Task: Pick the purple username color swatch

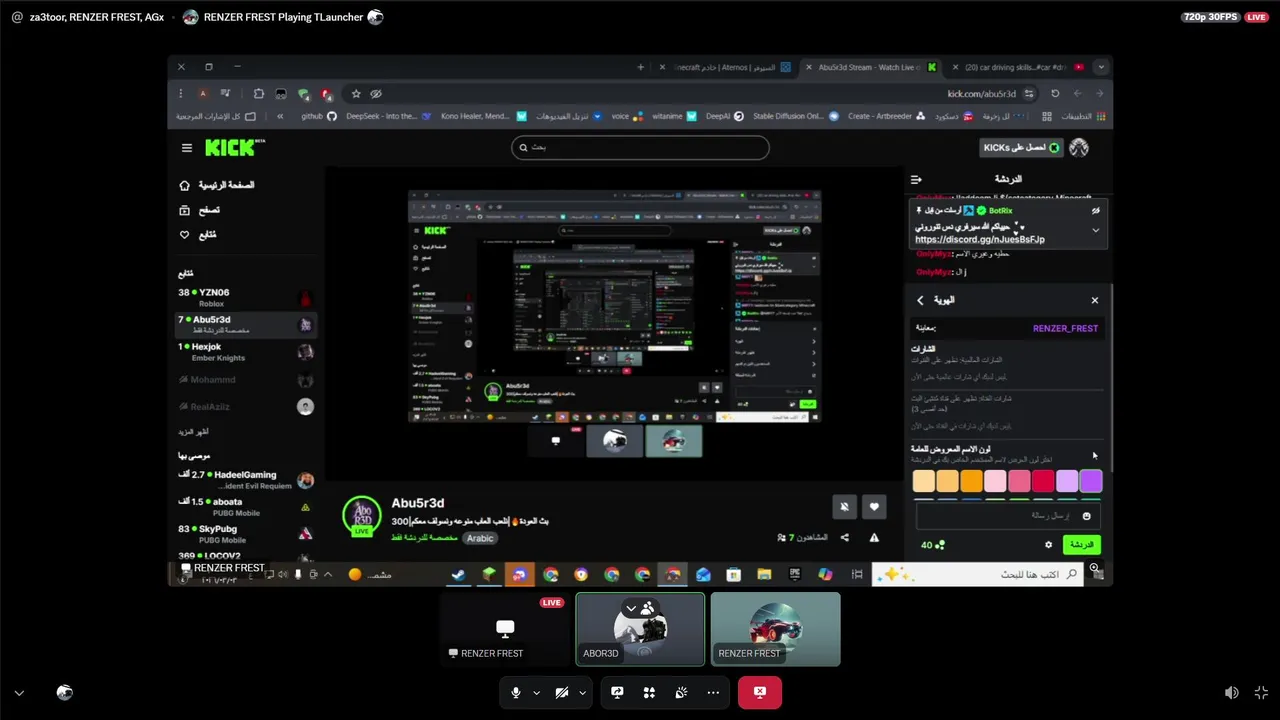Action: pos(1091,482)
